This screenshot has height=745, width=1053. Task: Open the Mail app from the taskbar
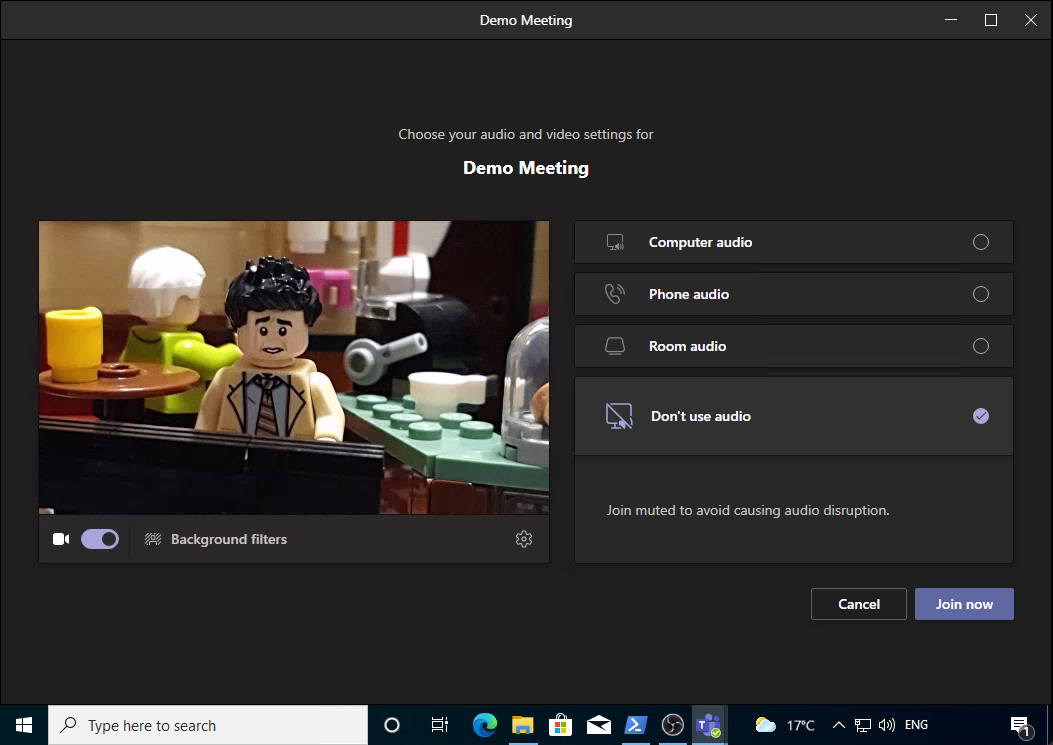[598, 725]
